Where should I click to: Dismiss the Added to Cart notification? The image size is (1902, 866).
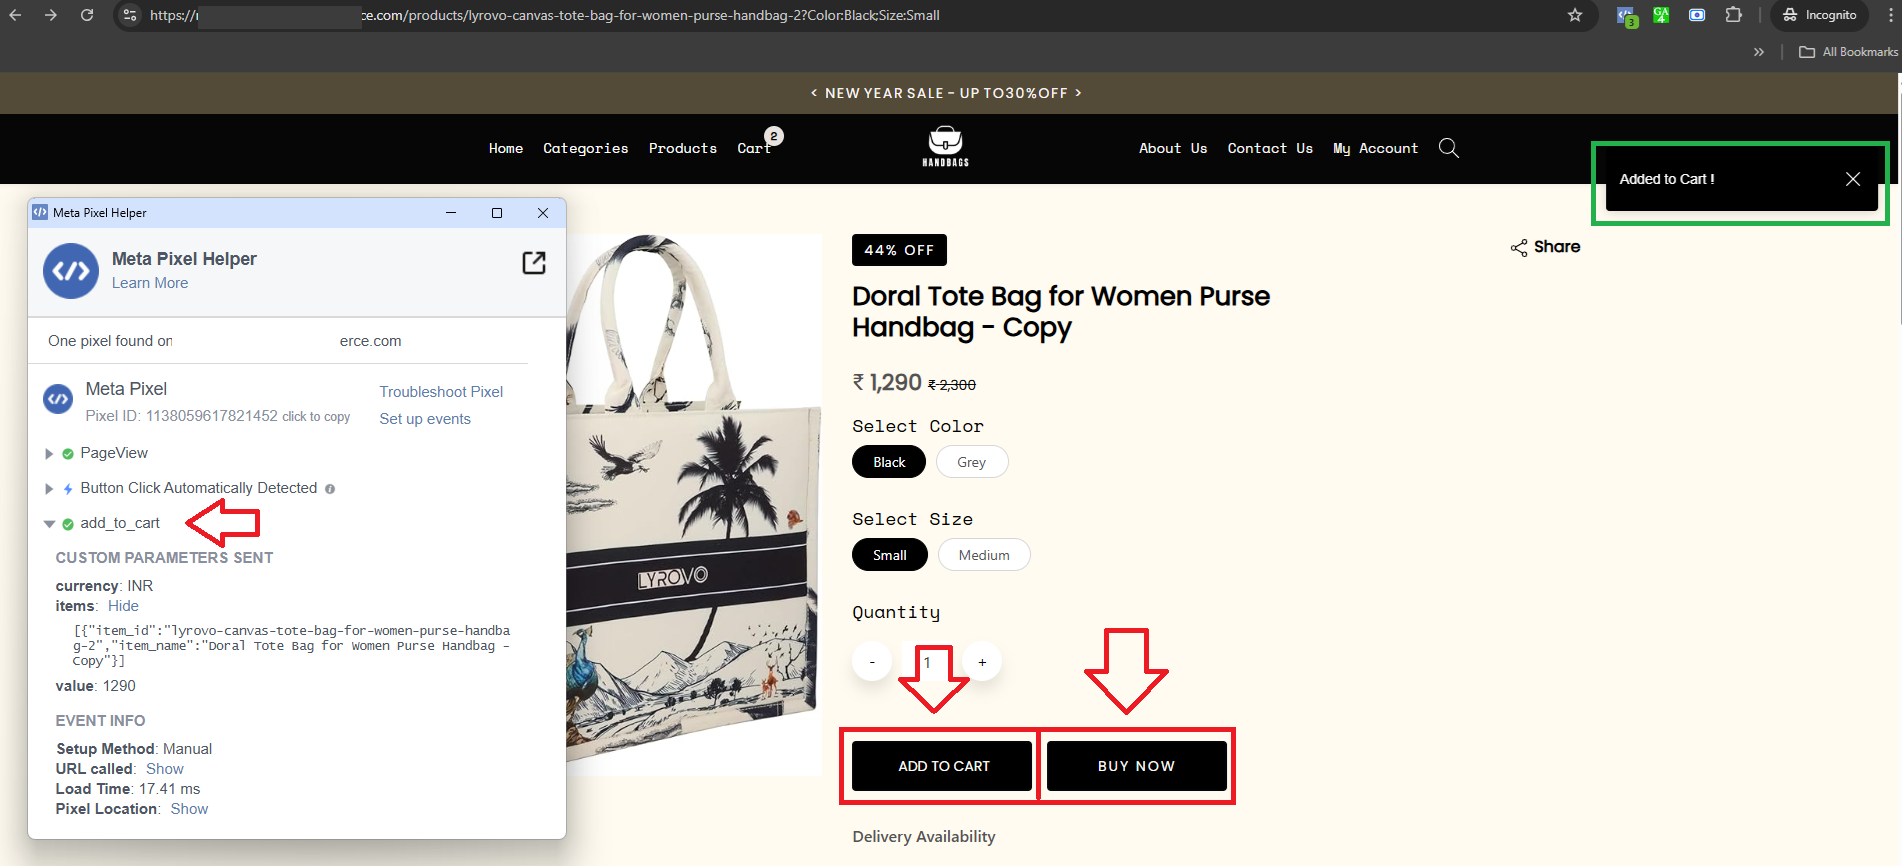click(x=1853, y=179)
